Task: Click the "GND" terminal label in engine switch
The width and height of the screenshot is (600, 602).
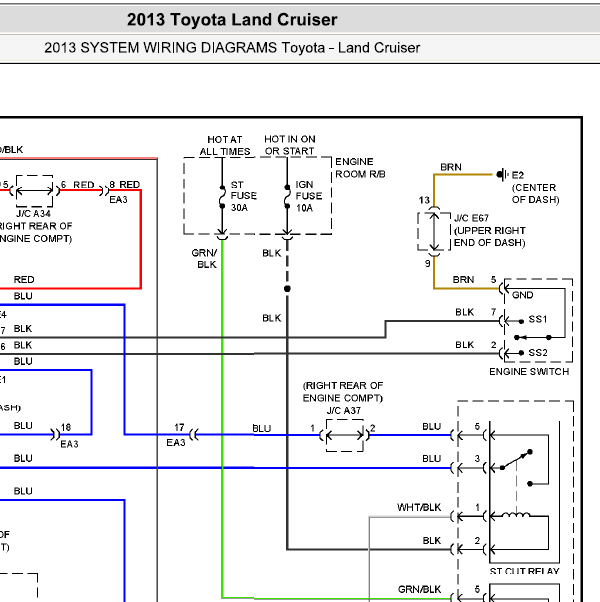Action: click(522, 295)
